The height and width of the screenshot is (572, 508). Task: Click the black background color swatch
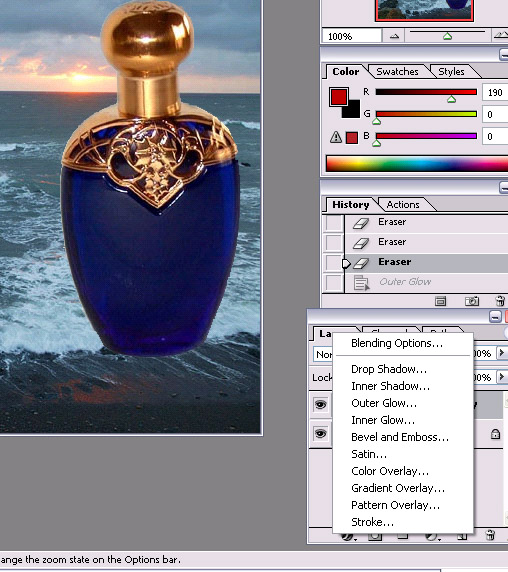point(353,111)
